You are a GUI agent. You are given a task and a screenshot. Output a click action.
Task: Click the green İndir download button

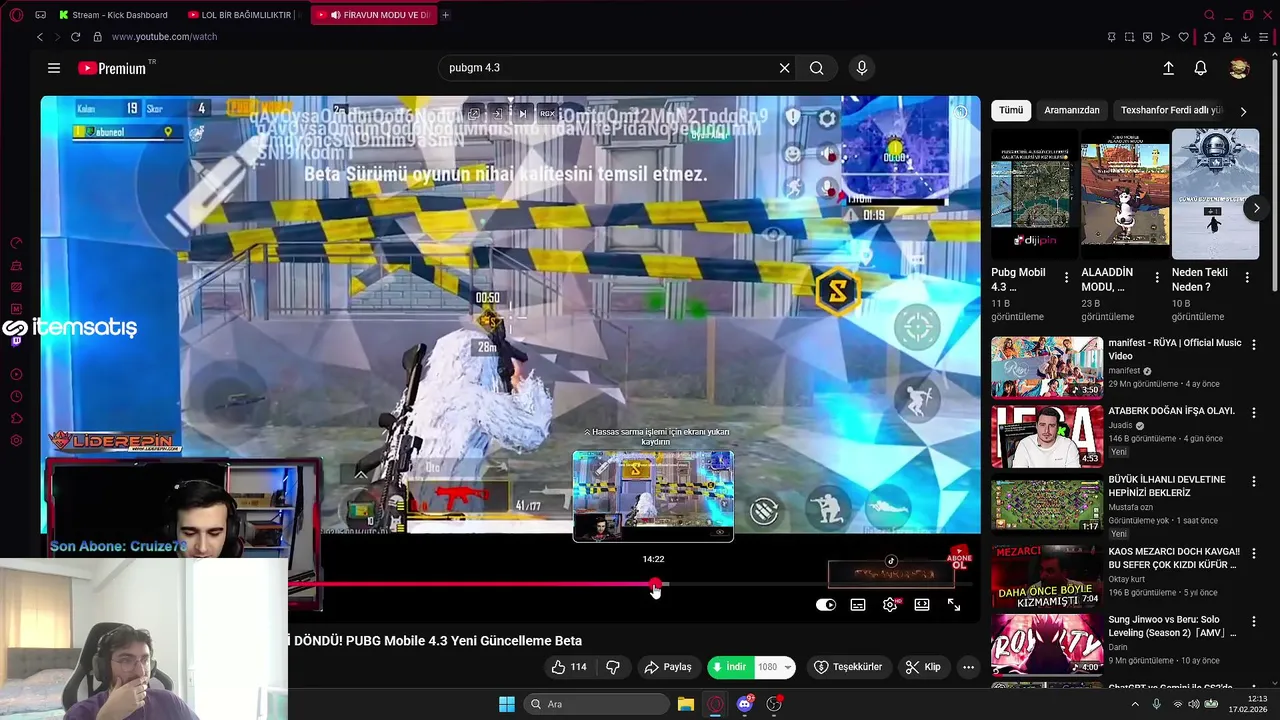coord(731,667)
